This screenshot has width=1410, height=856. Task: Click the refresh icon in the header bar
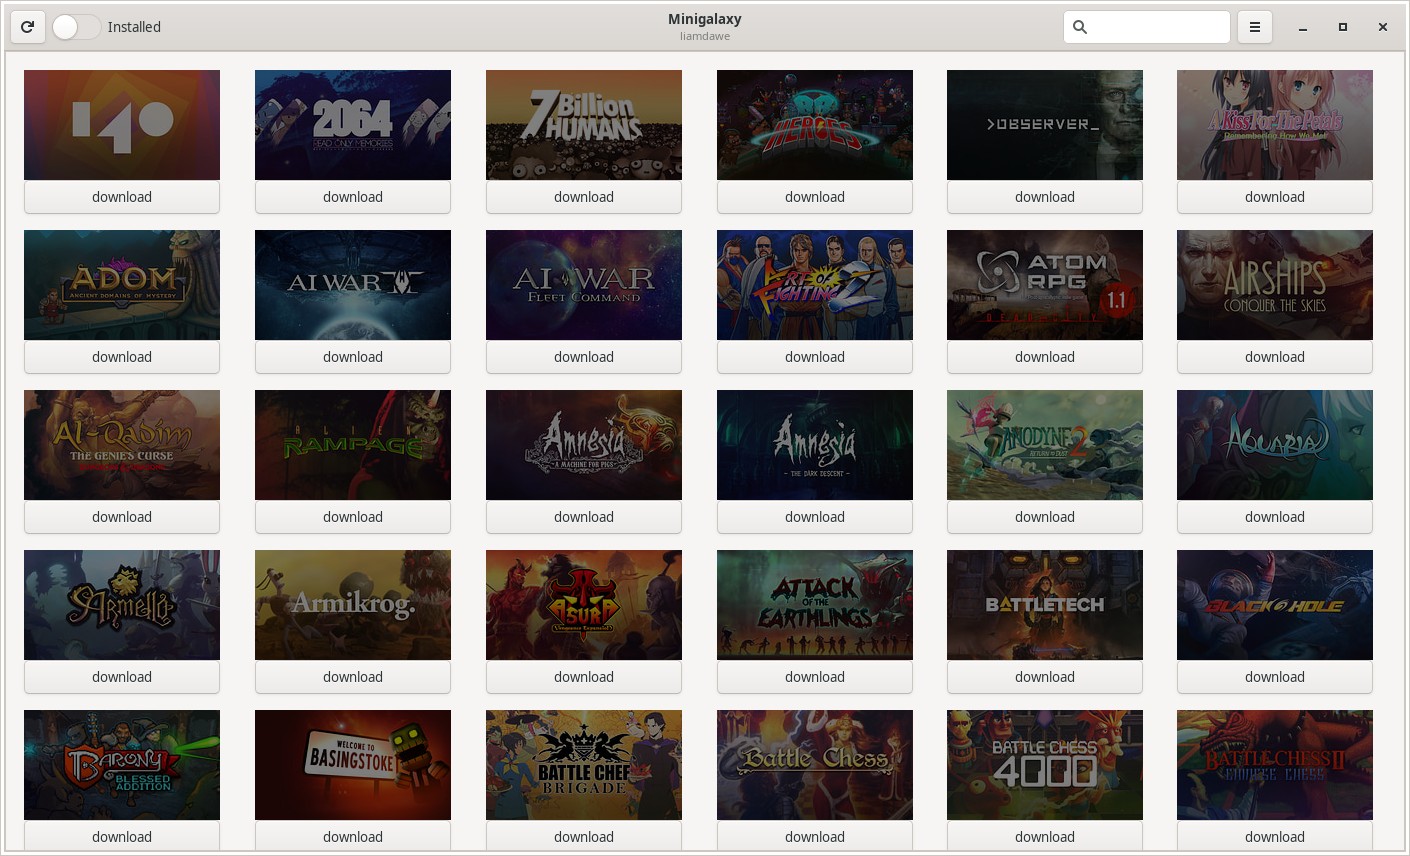(27, 27)
